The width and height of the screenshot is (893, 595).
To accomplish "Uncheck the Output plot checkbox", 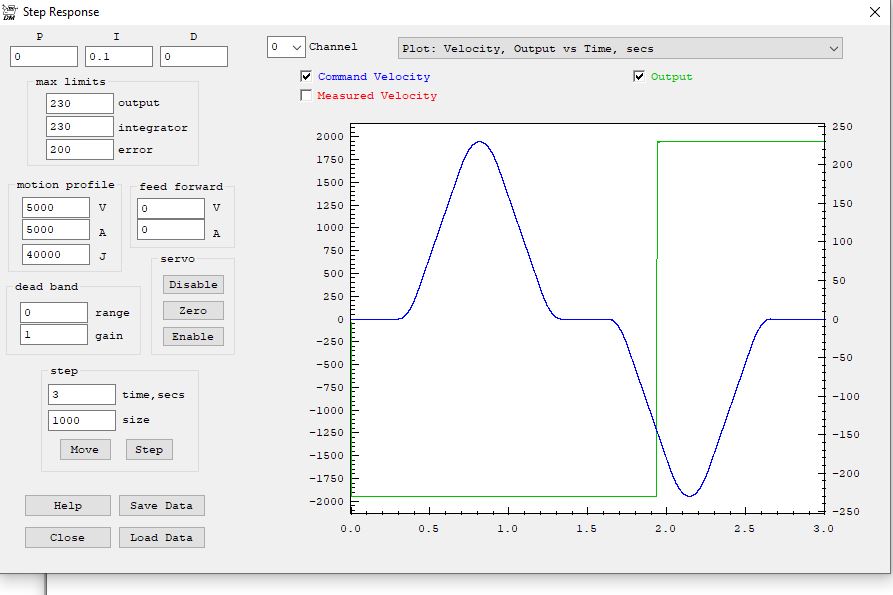I will (639, 77).
